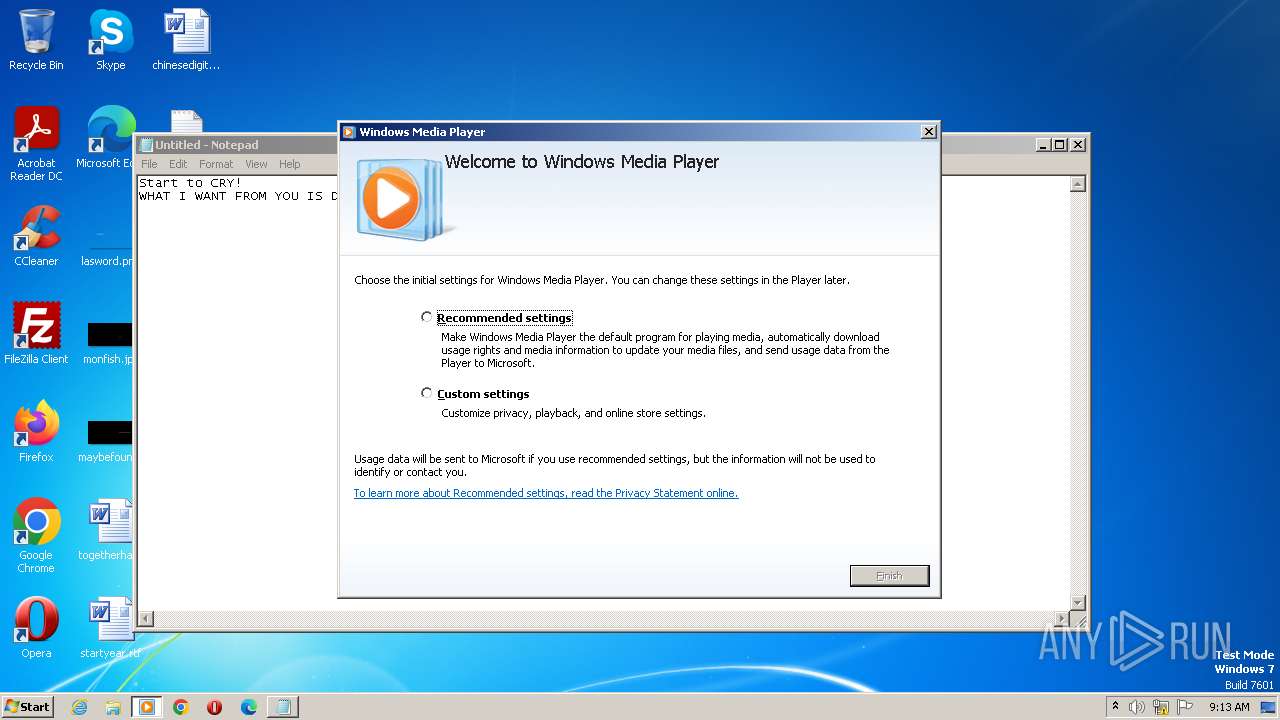Open Windows Explorer folder in taskbar
Image resolution: width=1280 pixels, height=720 pixels.
tap(113, 707)
